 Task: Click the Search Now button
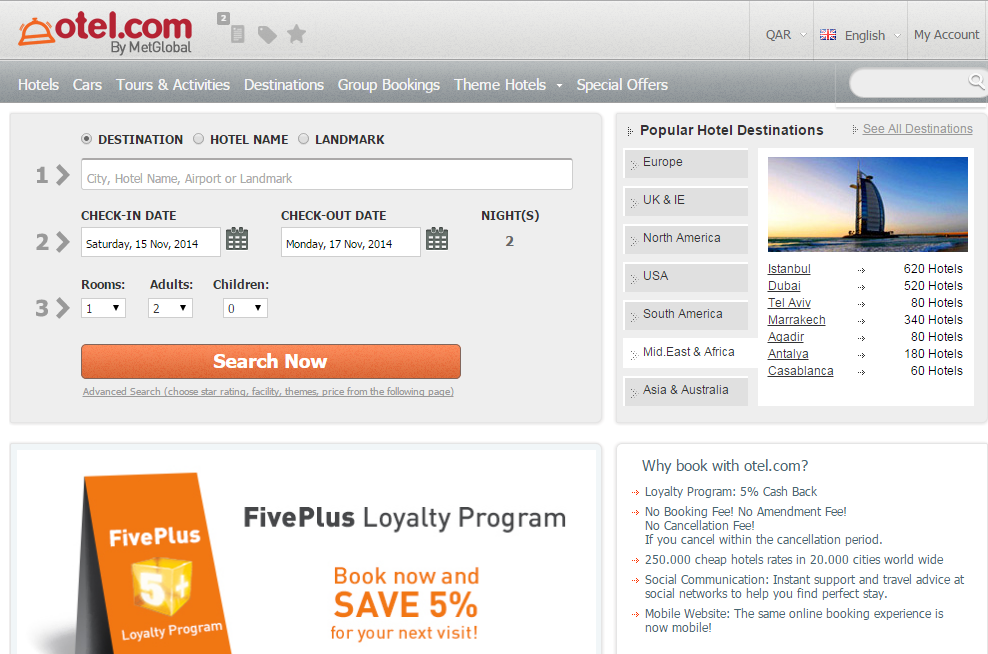tap(270, 361)
